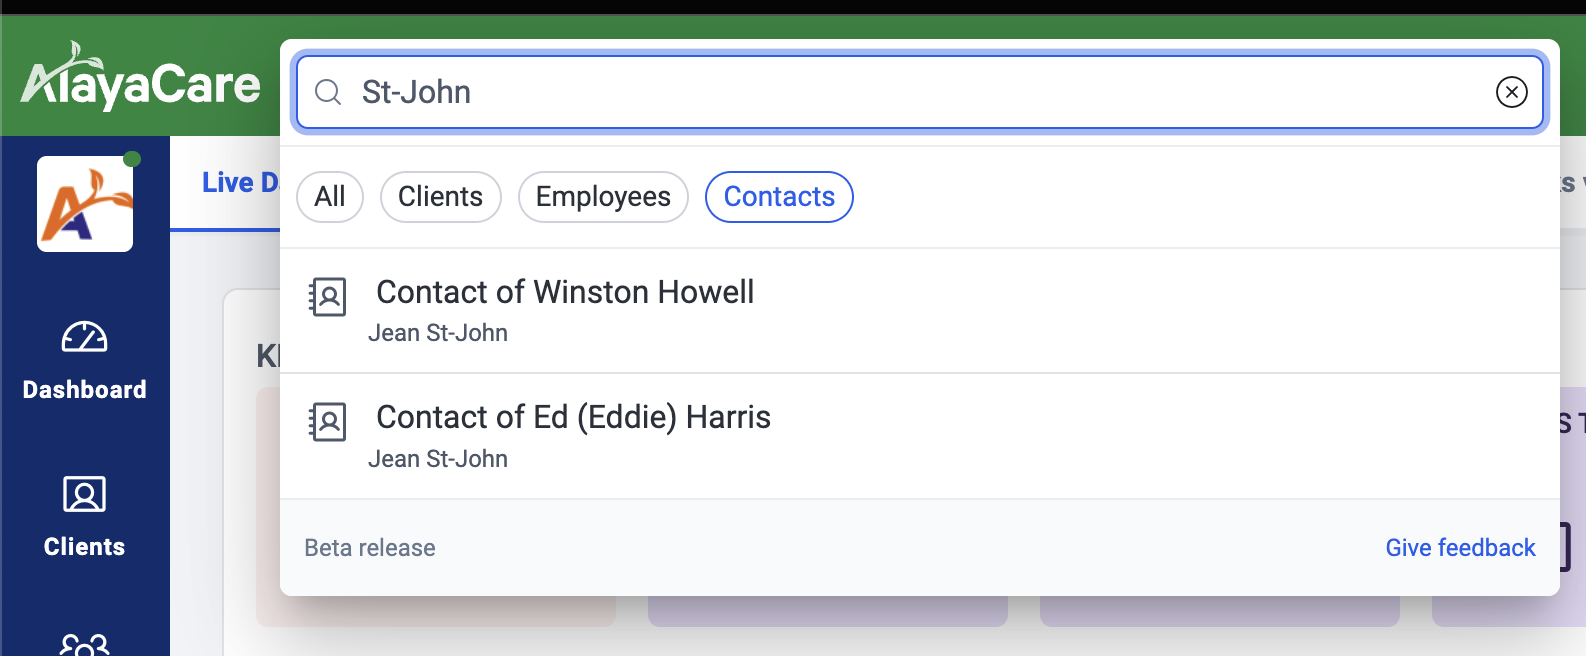
Task: Click the contact-book icon beside Winston Howell
Action: pyautogui.click(x=328, y=297)
